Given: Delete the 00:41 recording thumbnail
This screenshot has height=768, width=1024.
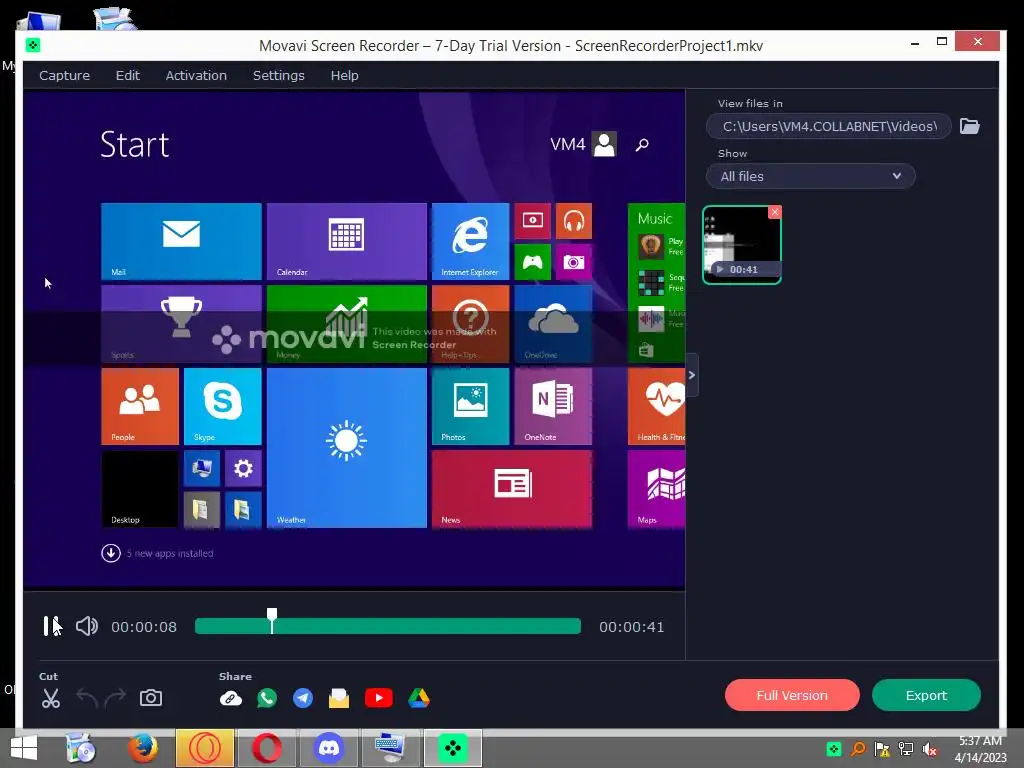Looking at the screenshot, I should [775, 212].
